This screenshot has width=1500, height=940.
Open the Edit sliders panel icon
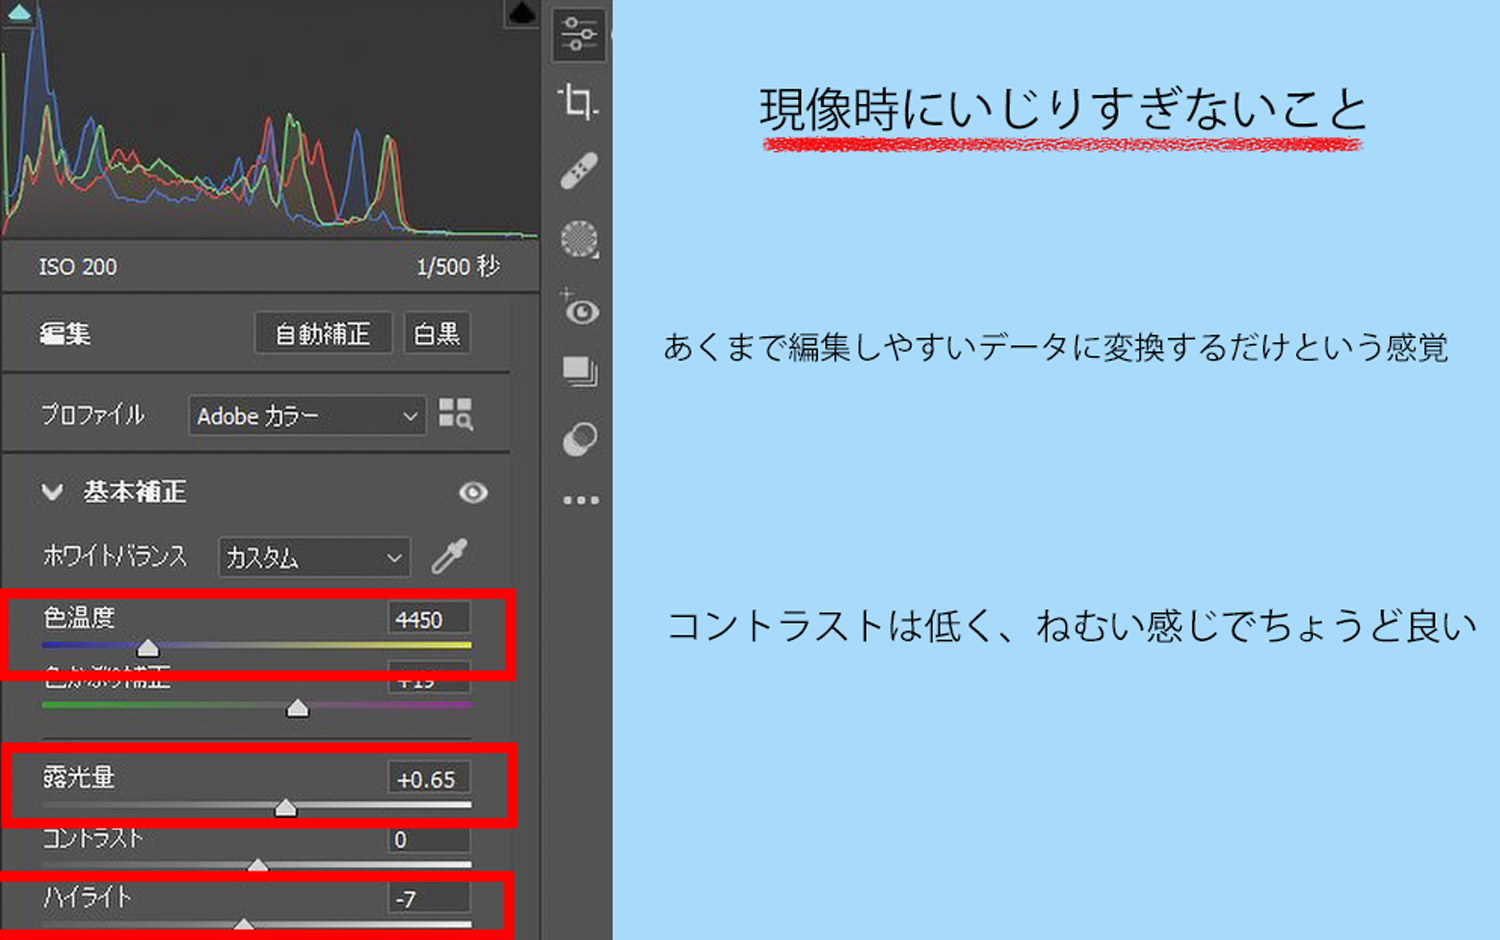(x=579, y=34)
